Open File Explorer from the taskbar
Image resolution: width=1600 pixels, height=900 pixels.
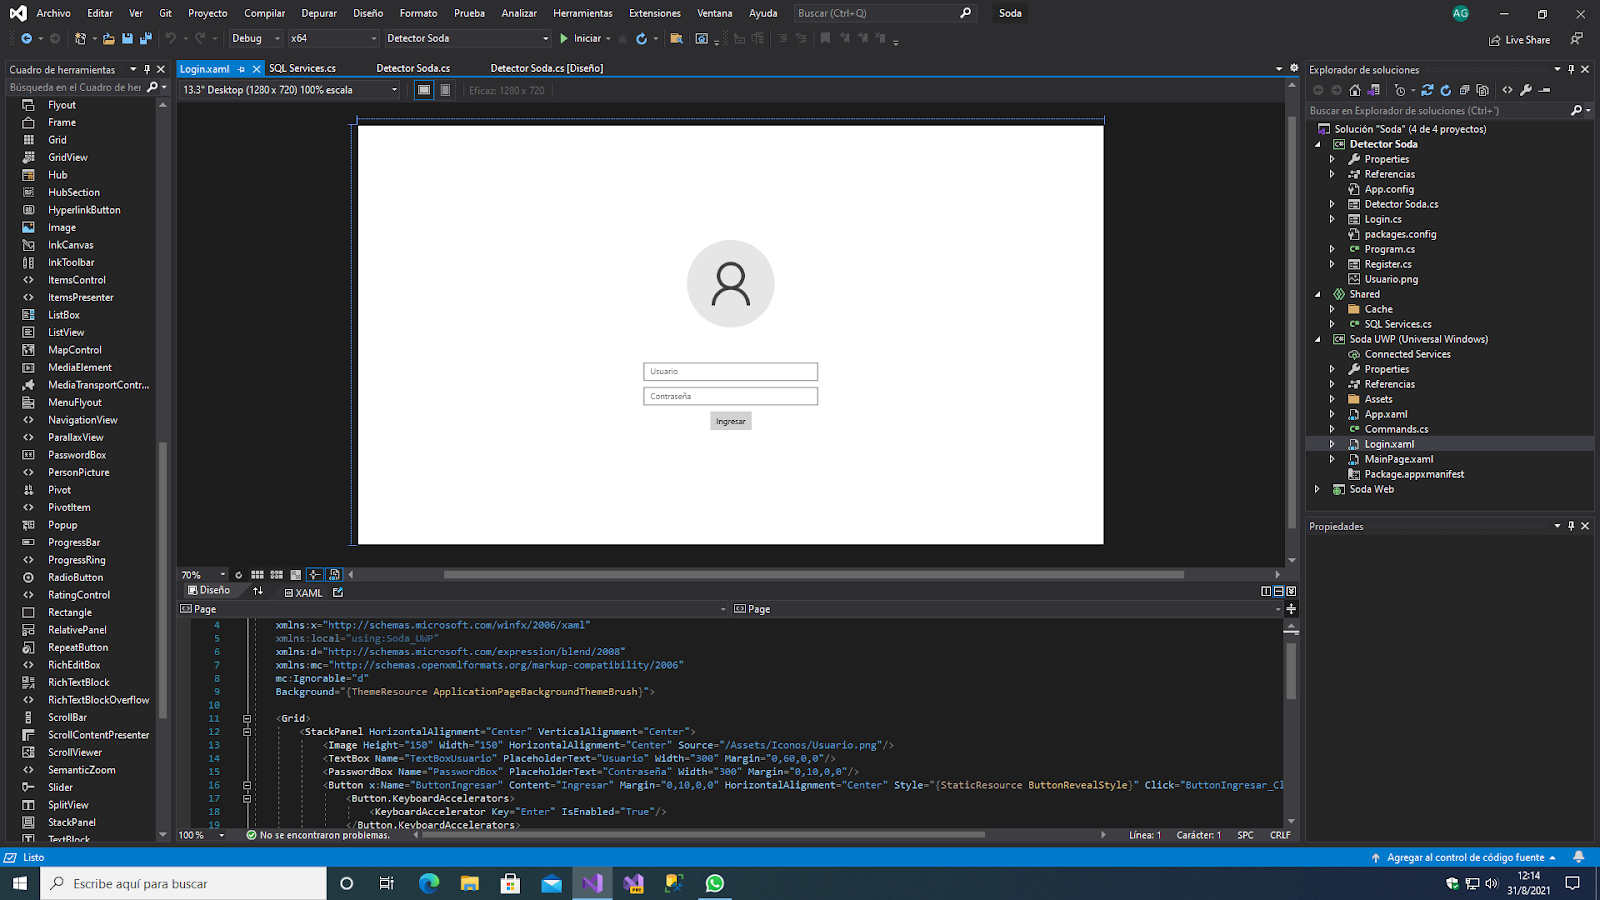[470, 883]
